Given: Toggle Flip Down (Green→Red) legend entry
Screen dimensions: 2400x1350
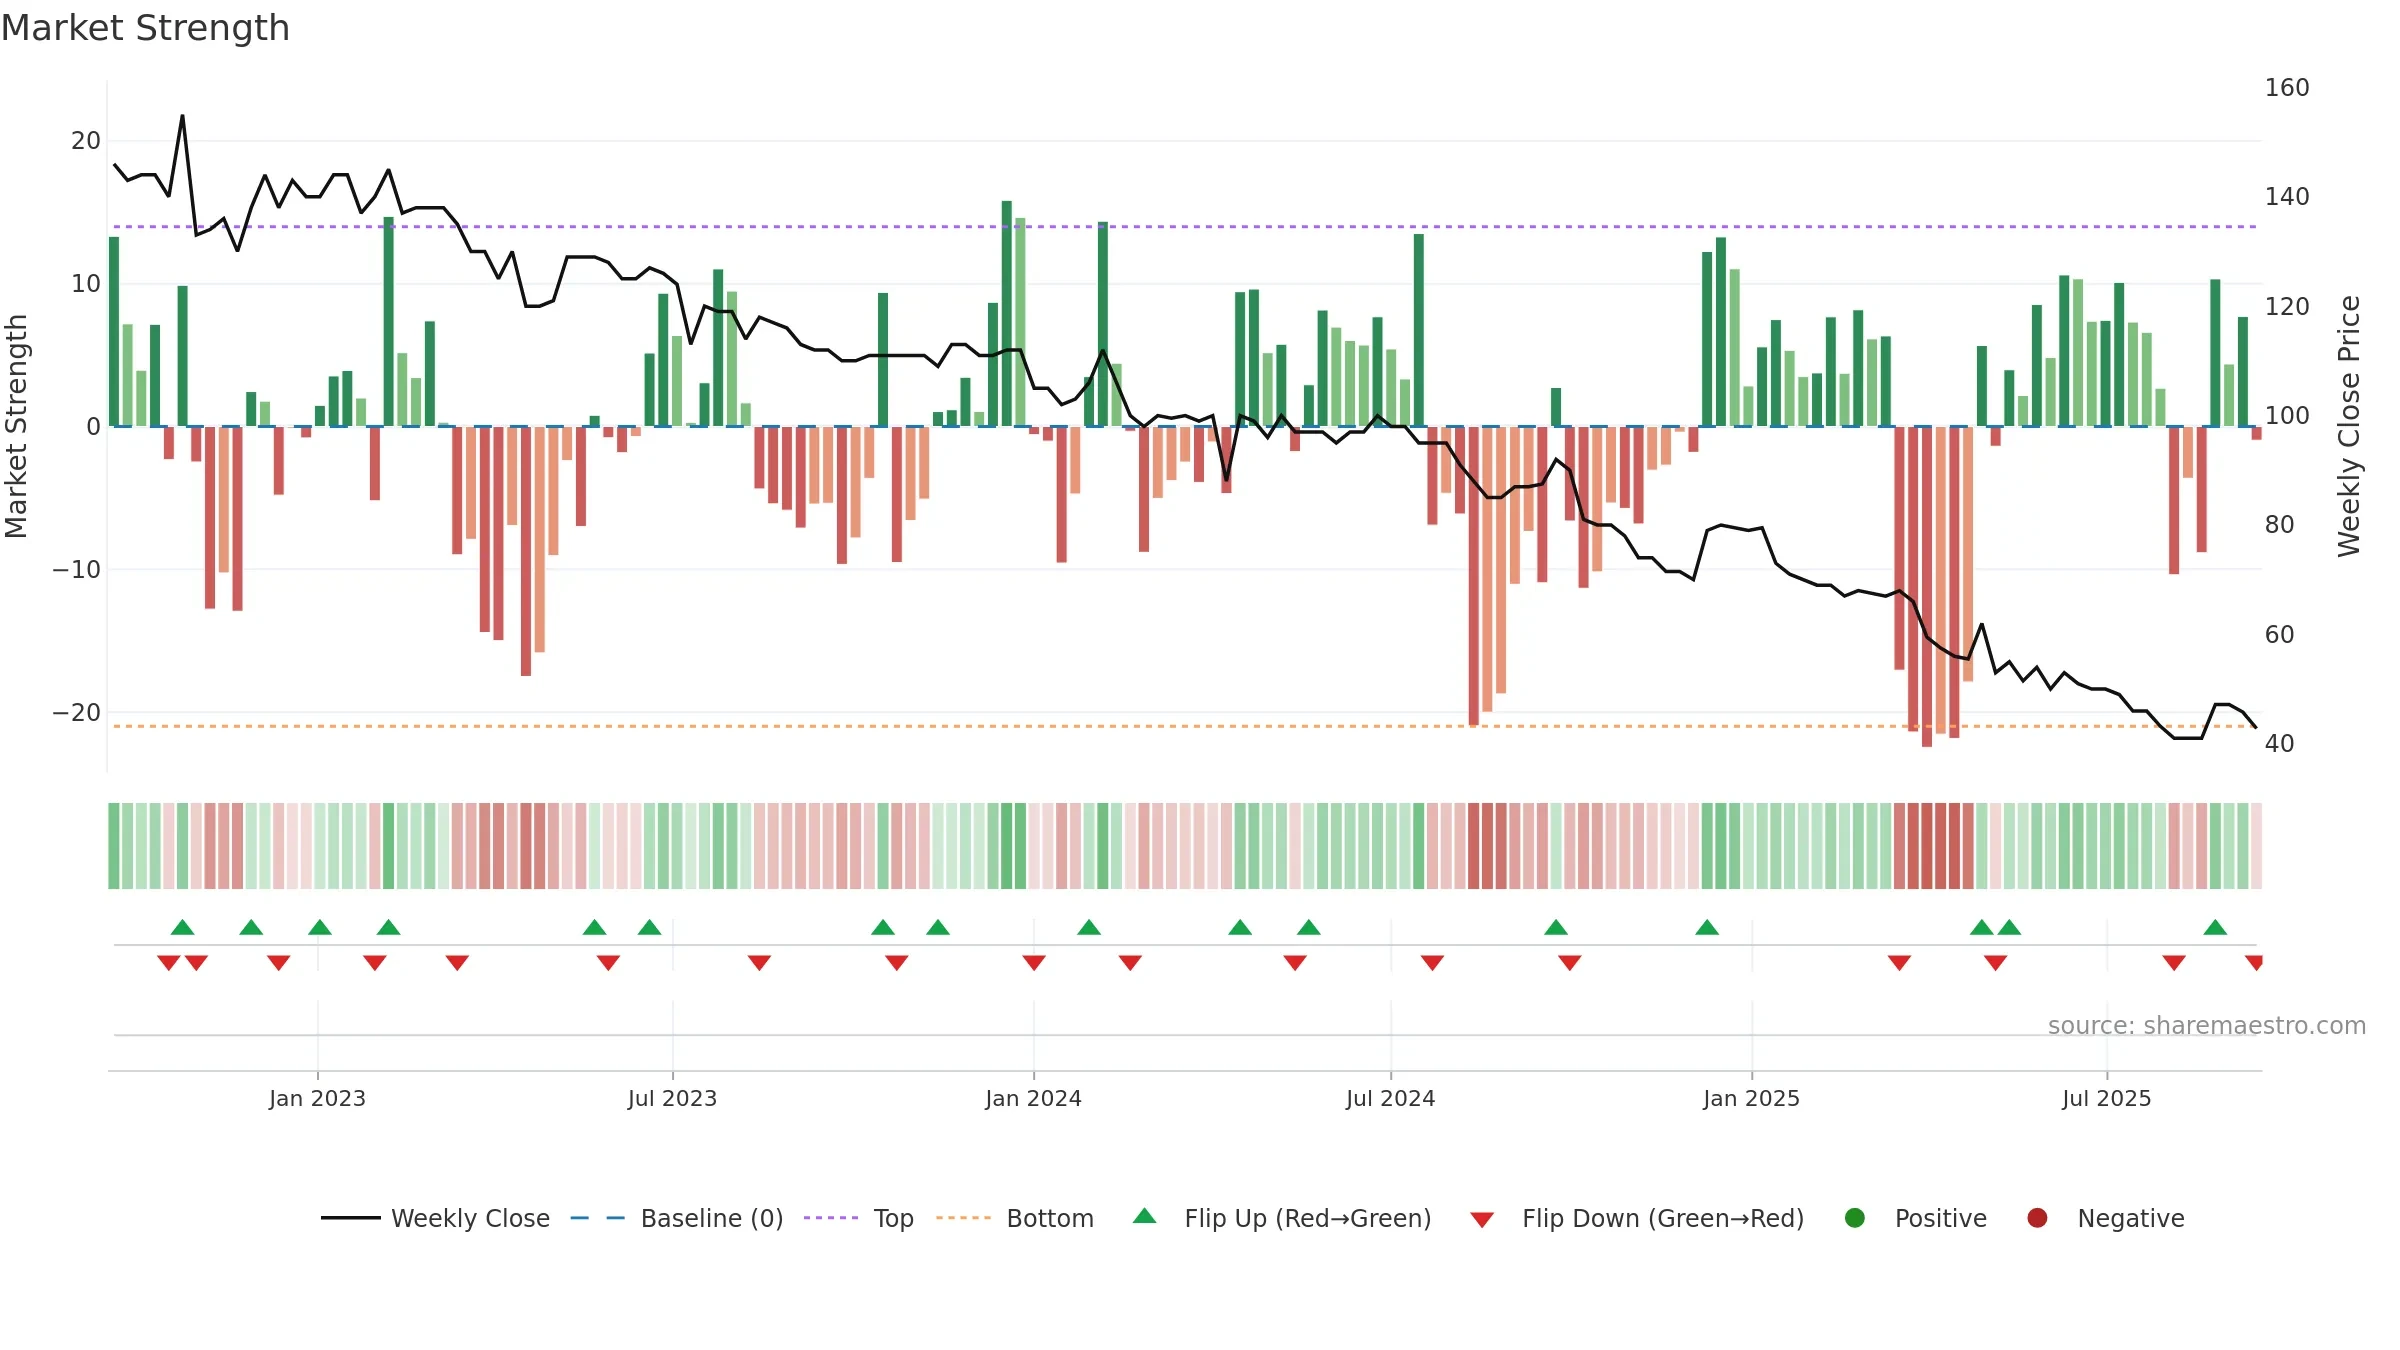Looking at the screenshot, I should [x=1637, y=1218].
